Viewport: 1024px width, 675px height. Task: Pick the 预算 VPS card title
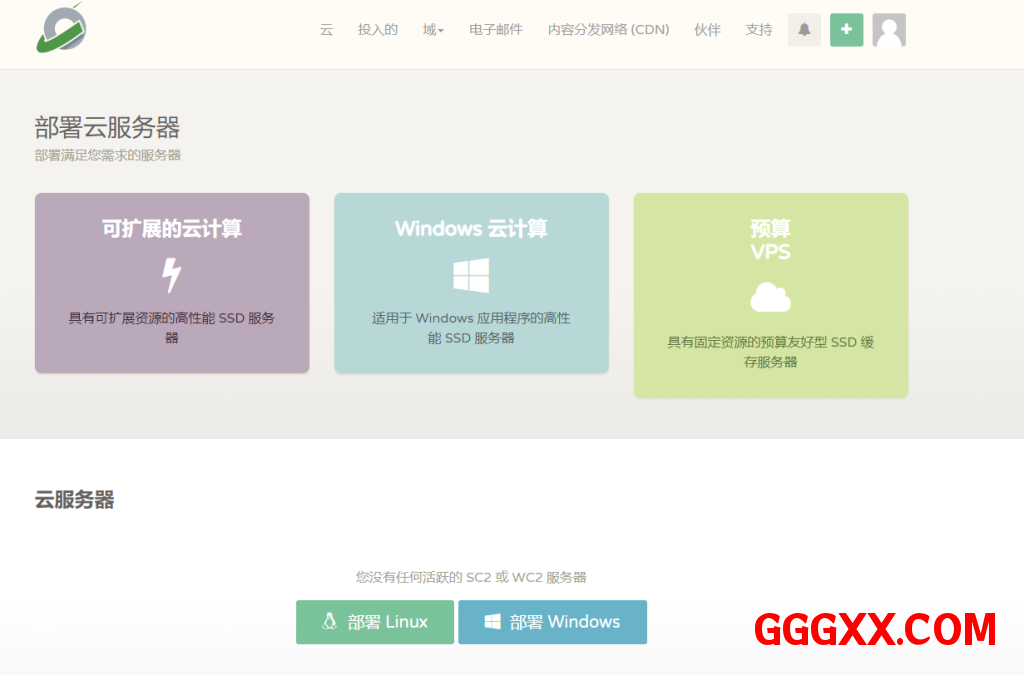point(770,240)
